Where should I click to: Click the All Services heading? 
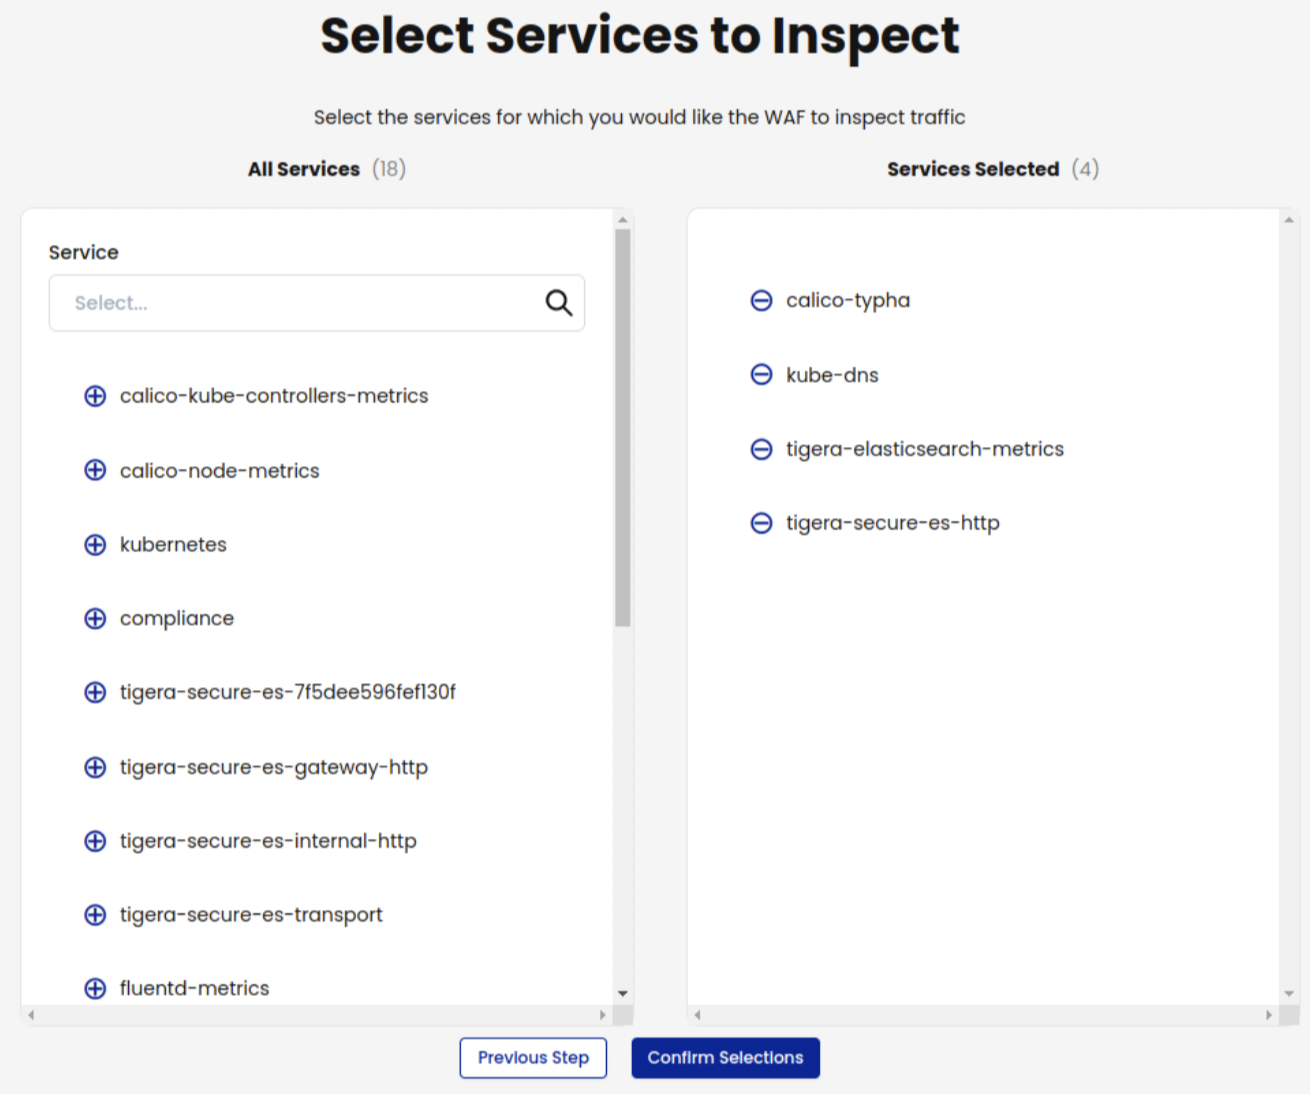point(304,169)
